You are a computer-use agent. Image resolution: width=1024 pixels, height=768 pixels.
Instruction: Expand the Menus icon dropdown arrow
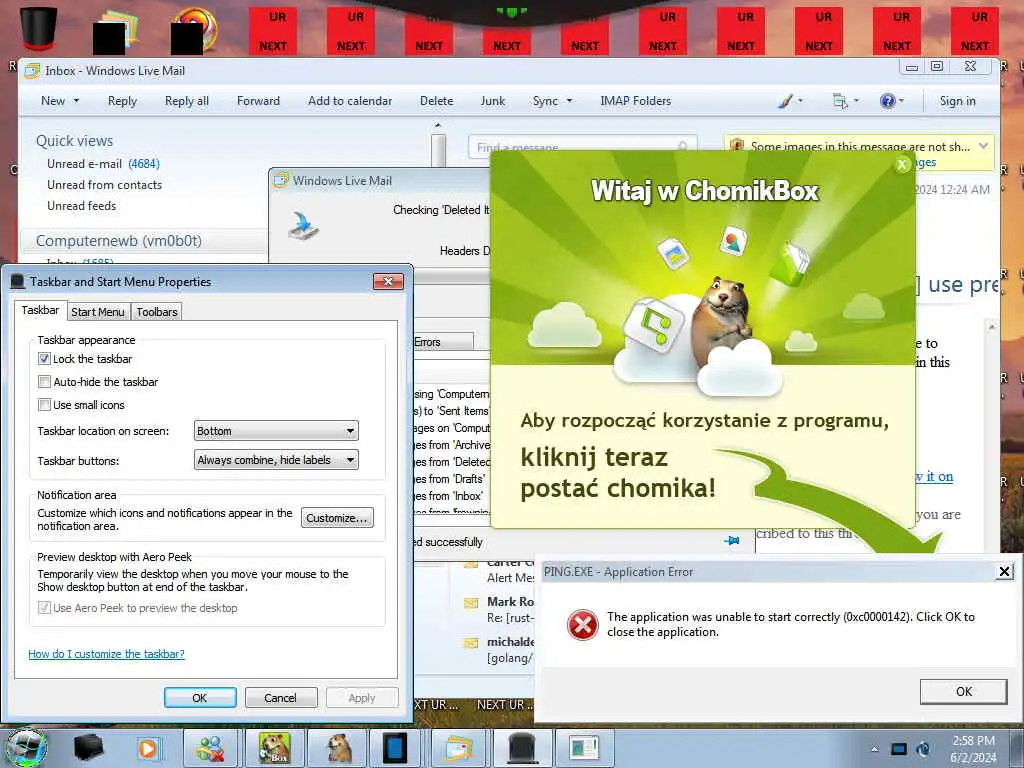click(856, 101)
